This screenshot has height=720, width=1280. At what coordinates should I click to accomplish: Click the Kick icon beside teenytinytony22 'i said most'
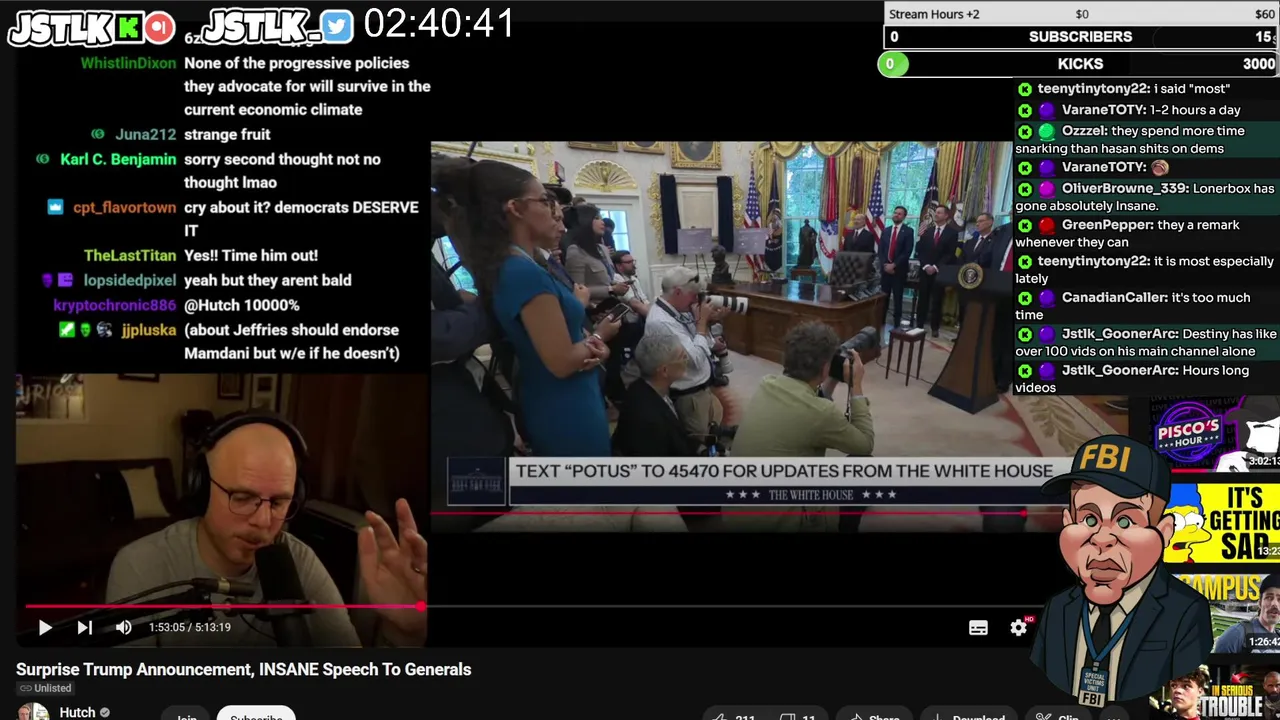1025,89
